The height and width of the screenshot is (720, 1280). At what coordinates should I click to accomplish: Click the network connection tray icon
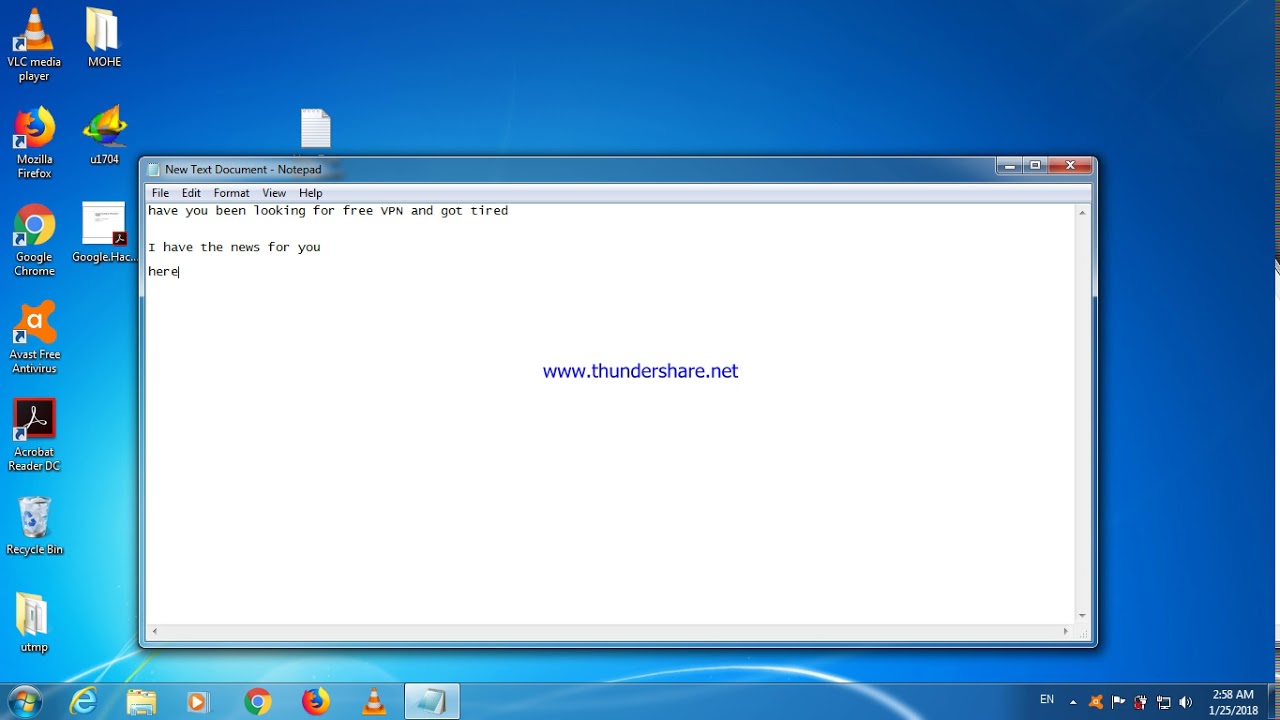coord(1163,702)
